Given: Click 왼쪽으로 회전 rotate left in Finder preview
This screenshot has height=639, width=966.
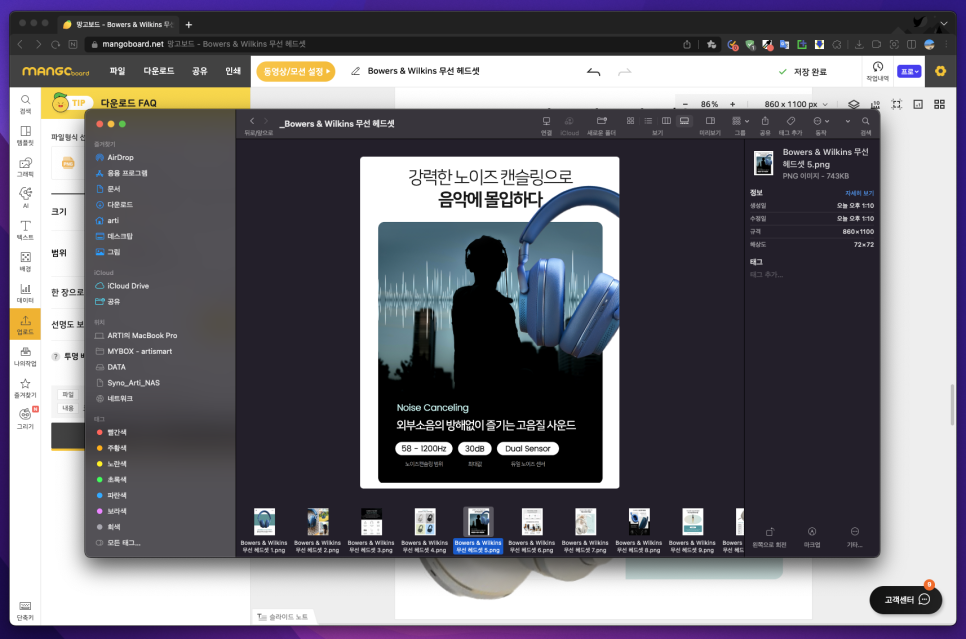Looking at the screenshot, I should pos(769,536).
